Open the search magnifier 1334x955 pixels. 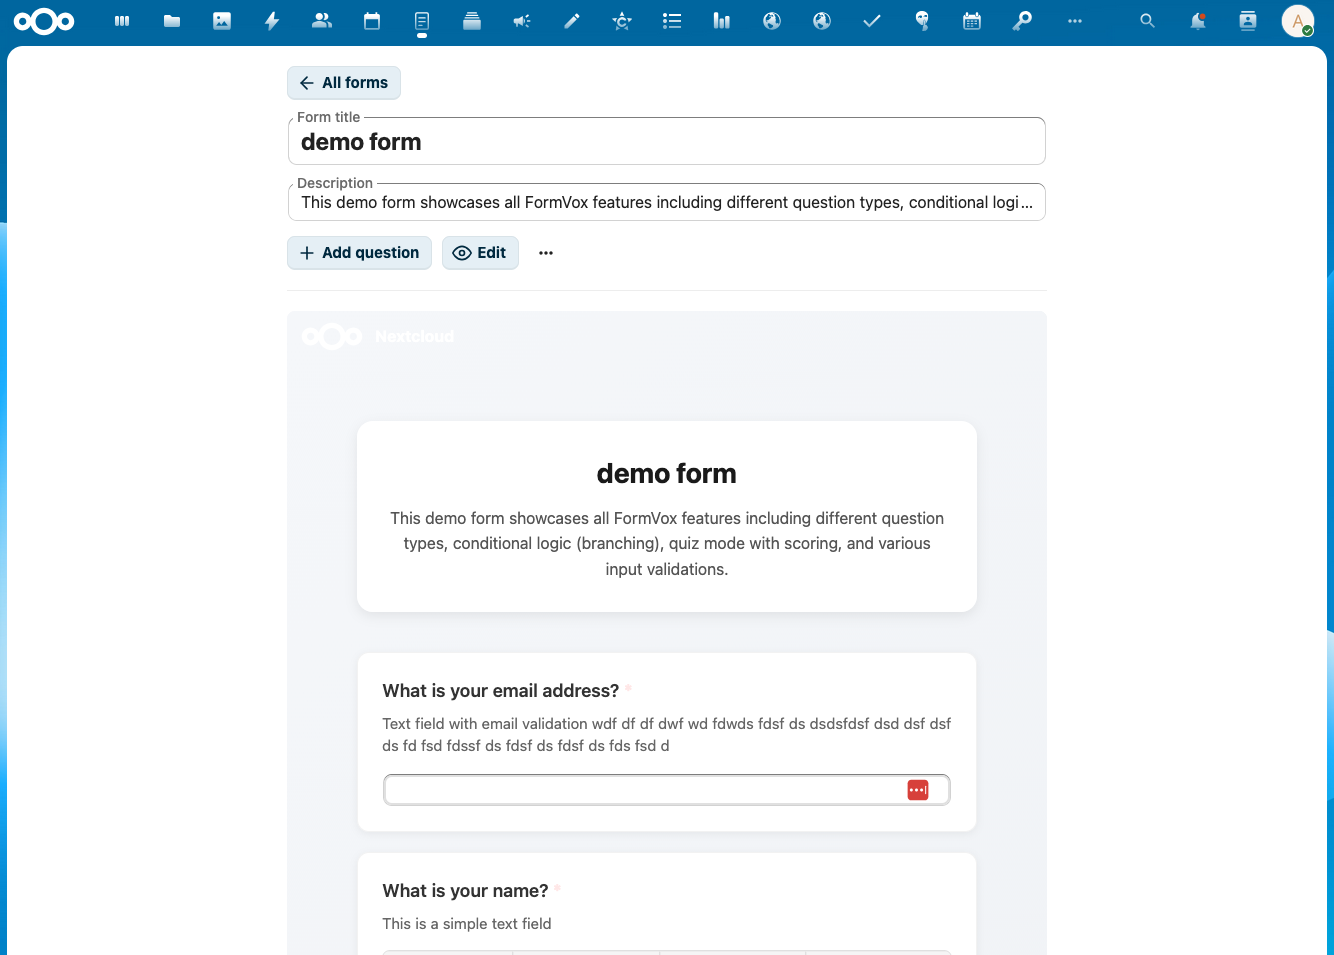click(x=1146, y=20)
